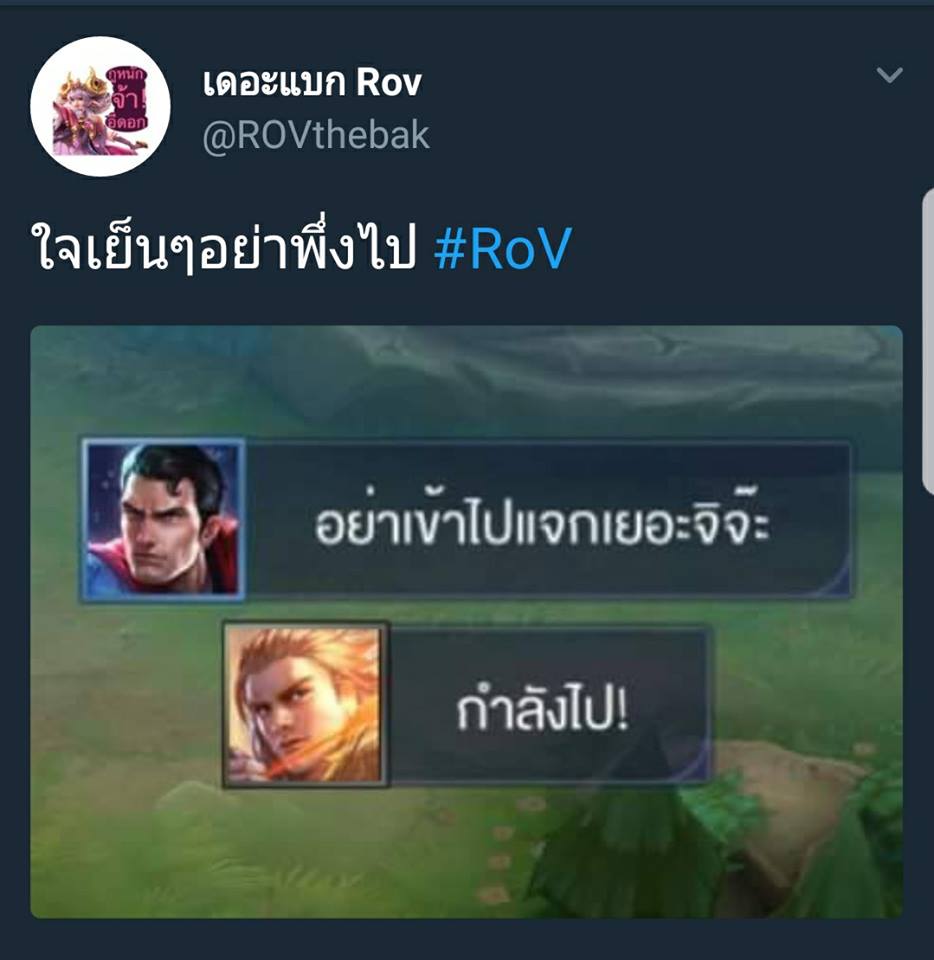Click the brown rock in game image
934x960 pixels.
tap(790, 796)
